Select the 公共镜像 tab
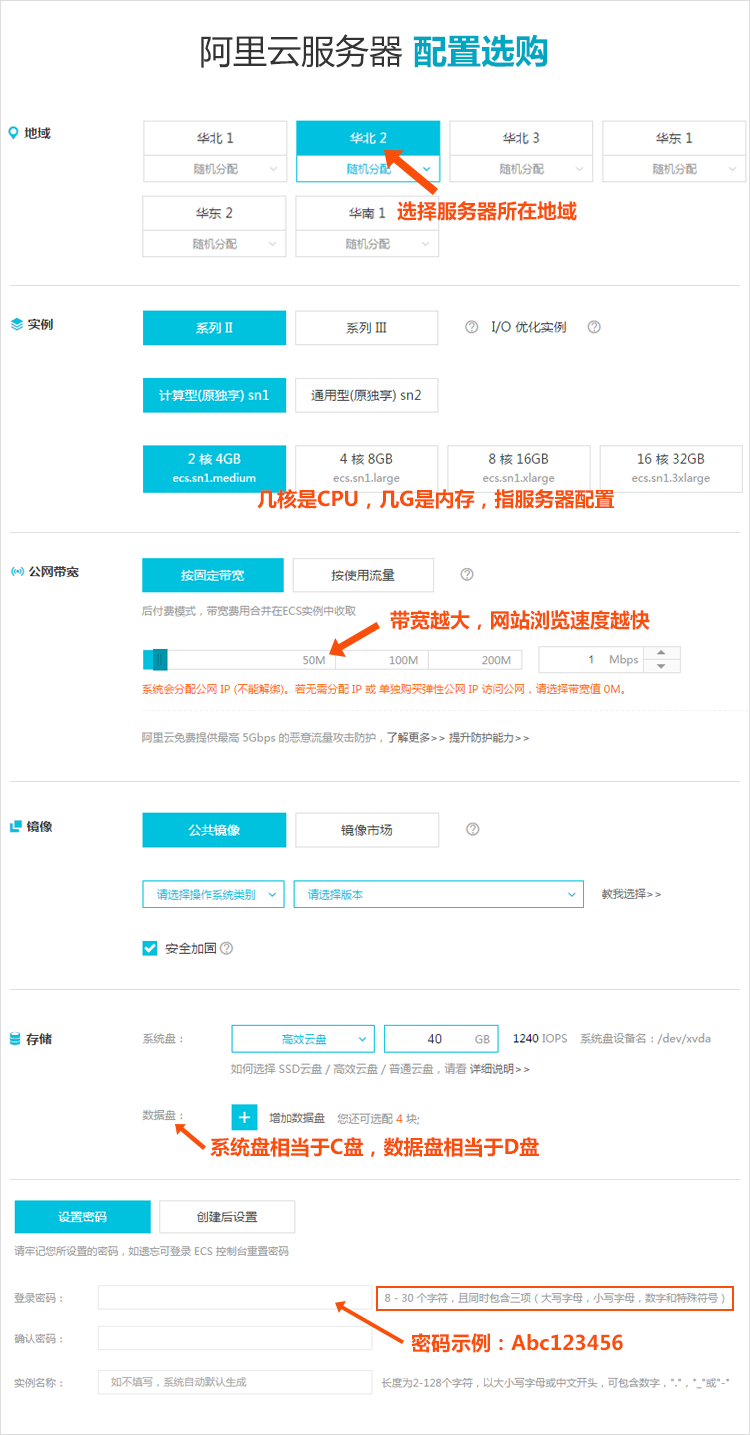750x1435 pixels. [x=214, y=830]
